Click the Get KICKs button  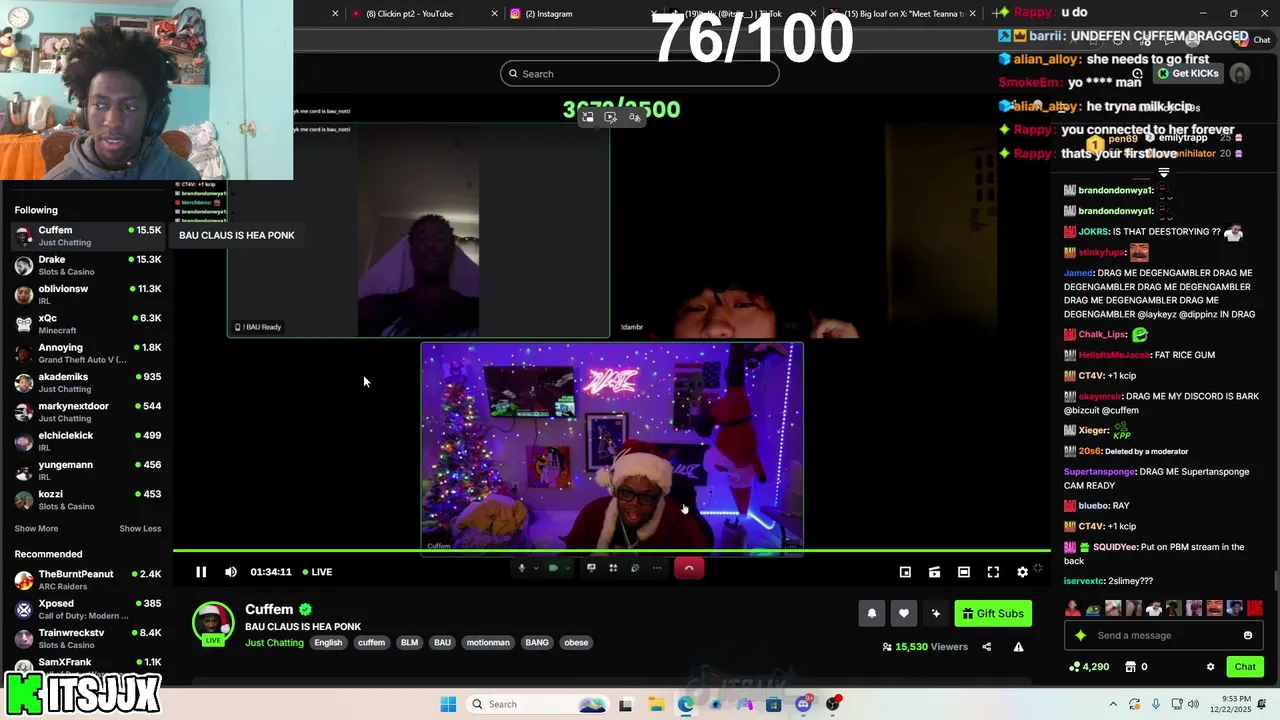1189,74
